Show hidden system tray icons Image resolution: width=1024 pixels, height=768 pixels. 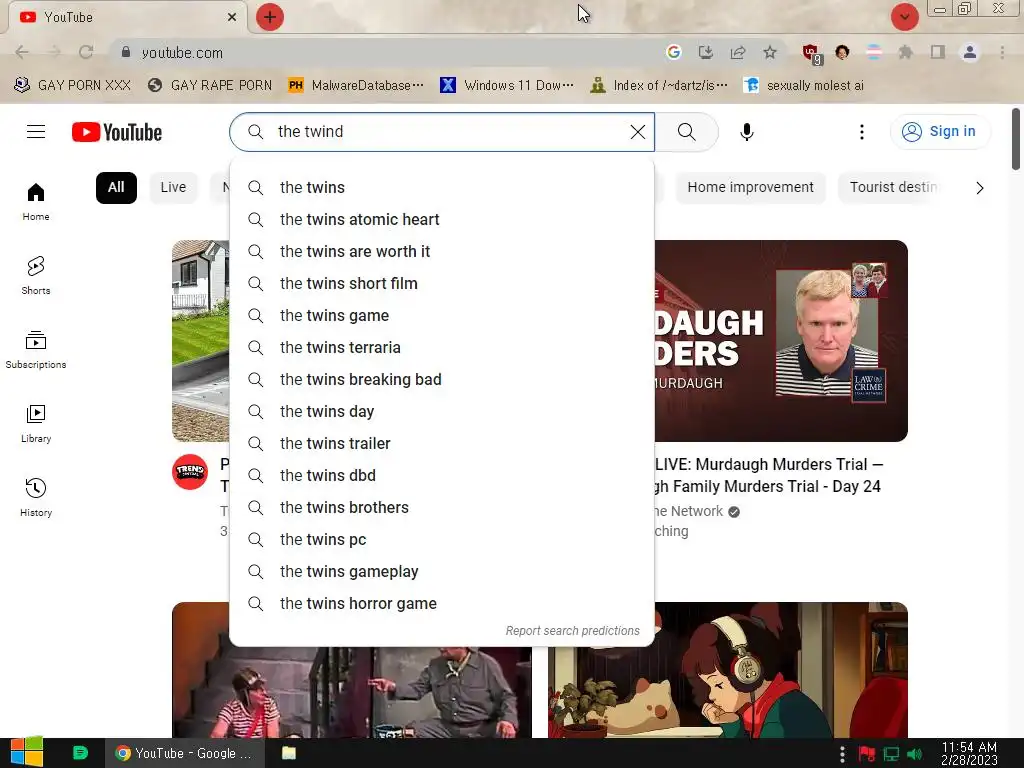(x=842, y=754)
